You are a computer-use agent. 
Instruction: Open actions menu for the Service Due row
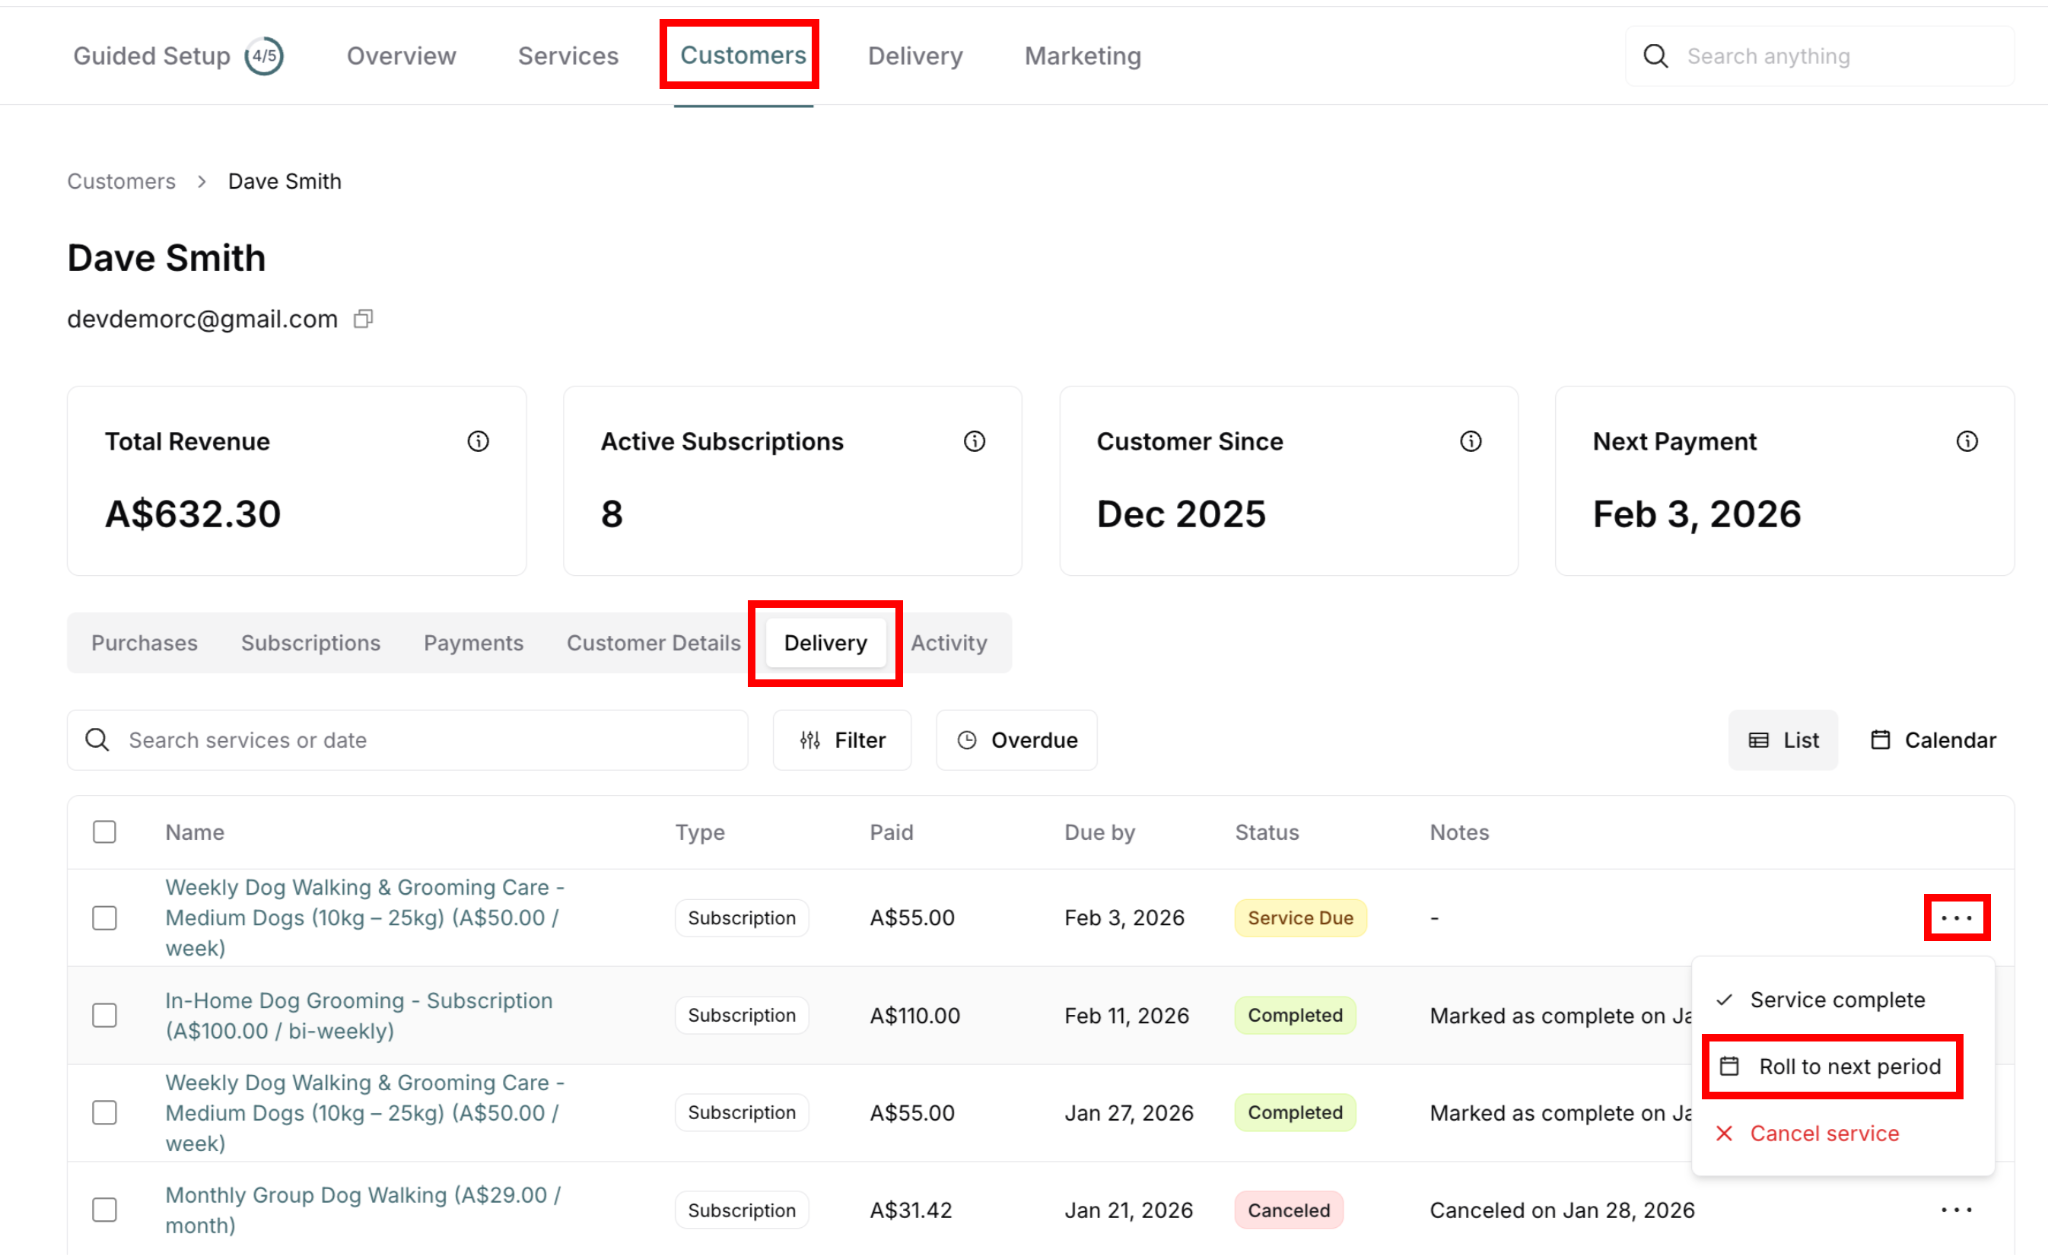point(1956,918)
